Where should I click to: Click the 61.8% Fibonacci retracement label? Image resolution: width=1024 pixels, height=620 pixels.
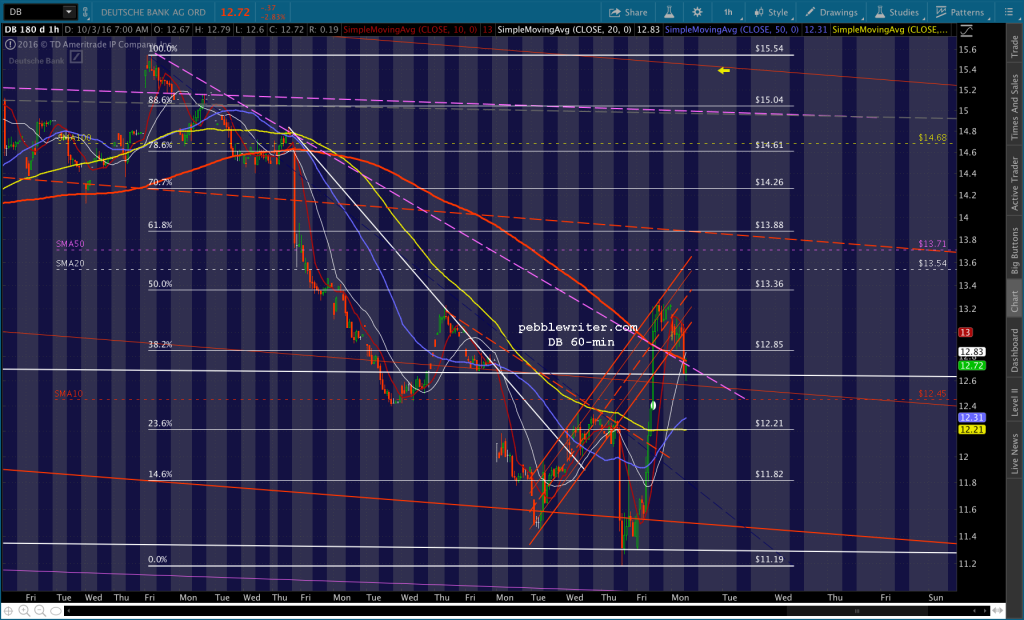pos(160,225)
